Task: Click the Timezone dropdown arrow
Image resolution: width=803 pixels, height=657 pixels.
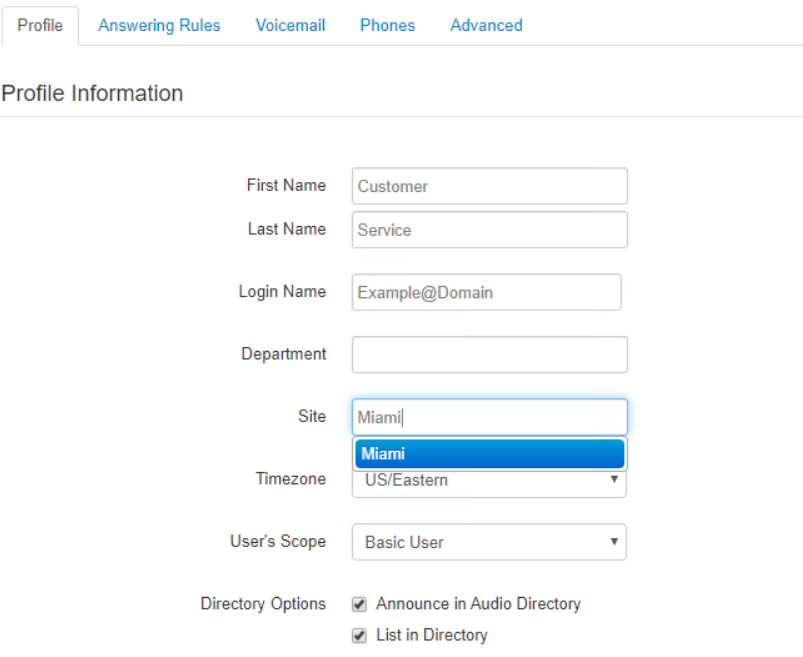Action: click(x=614, y=479)
